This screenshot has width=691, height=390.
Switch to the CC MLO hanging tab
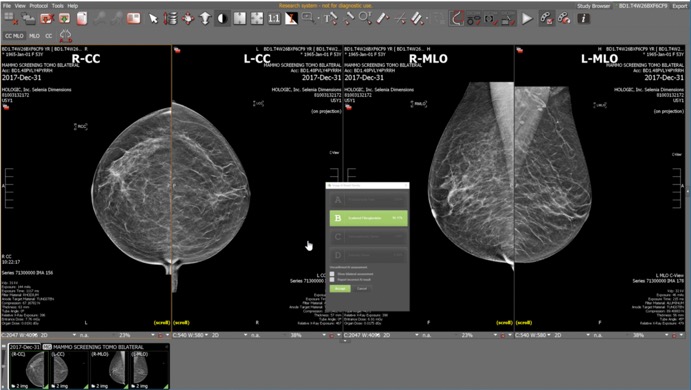14,36
